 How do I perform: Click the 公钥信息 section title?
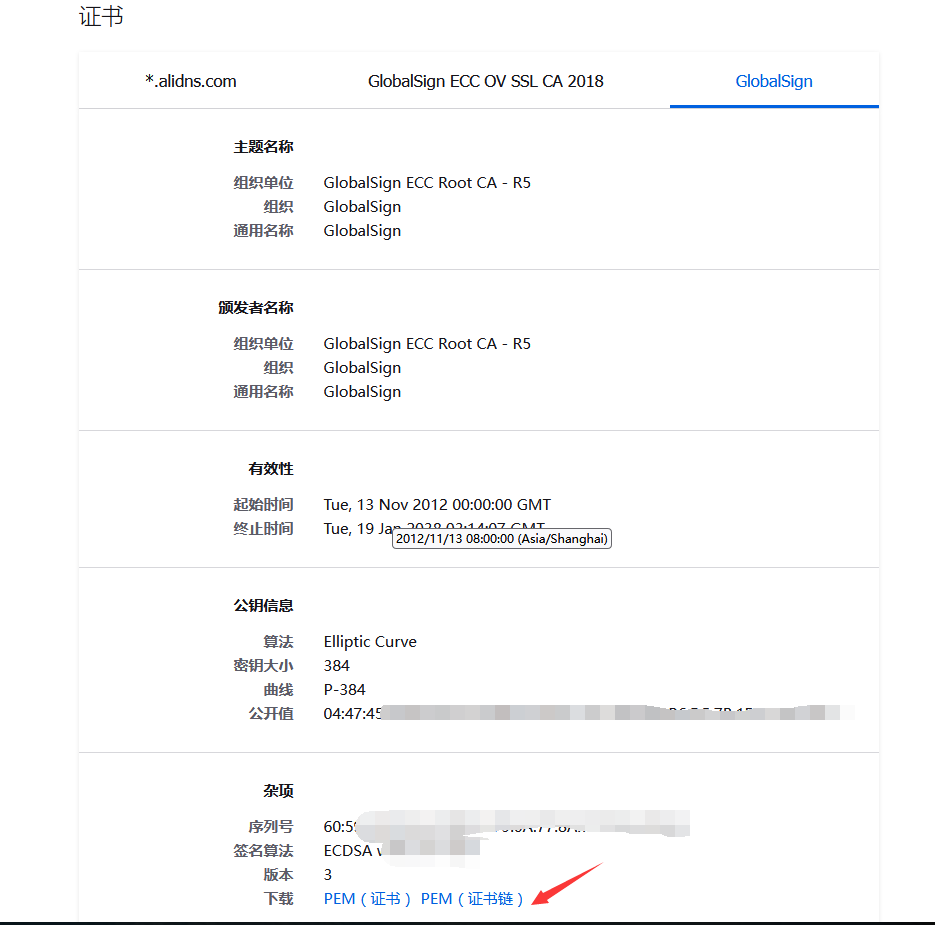[x=263, y=606]
